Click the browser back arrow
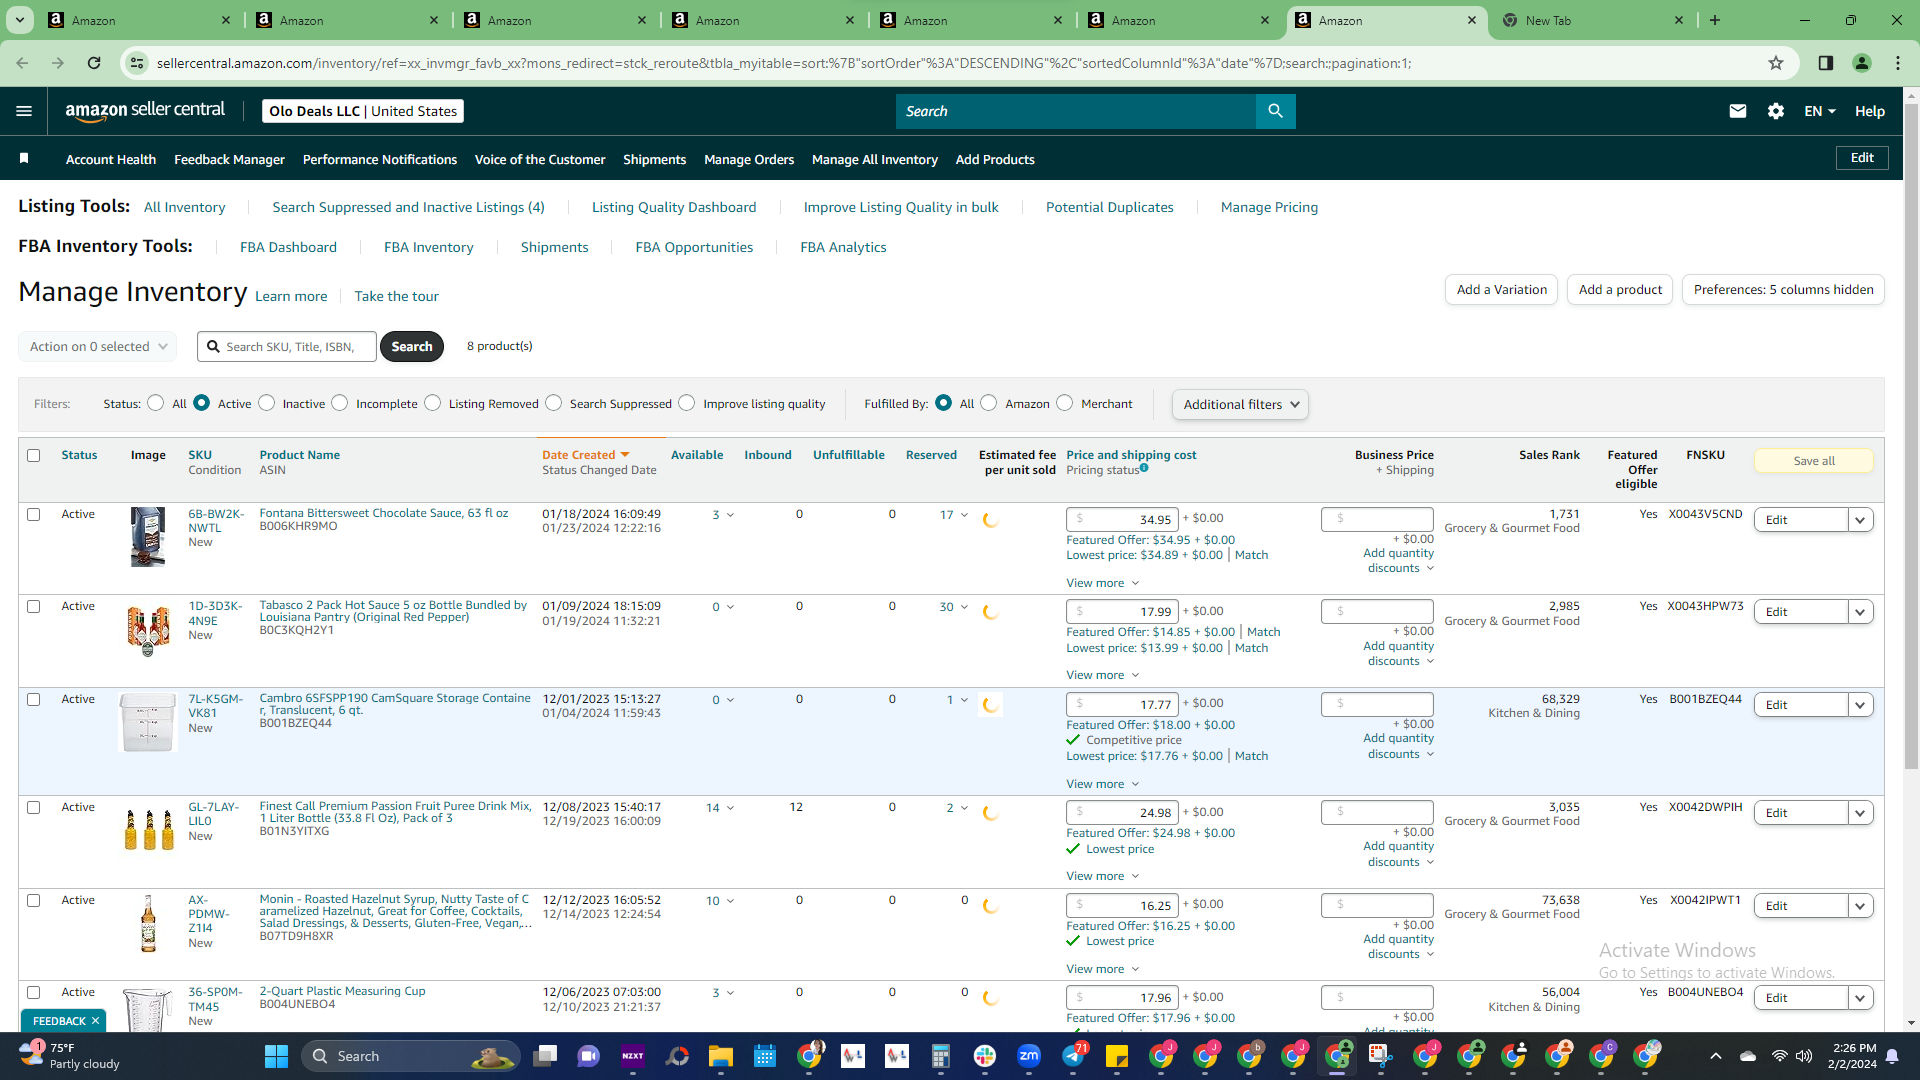 pyautogui.click(x=22, y=63)
